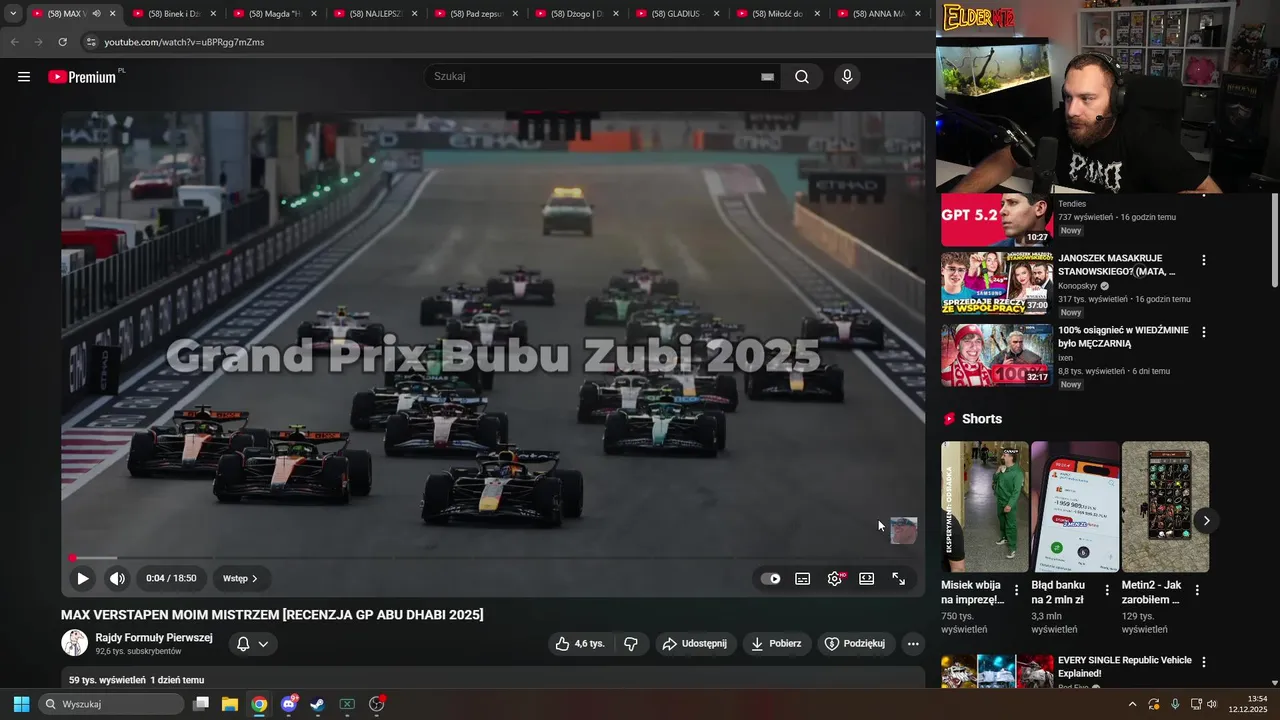Open the YouTube guide hamburger menu

(24, 77)
